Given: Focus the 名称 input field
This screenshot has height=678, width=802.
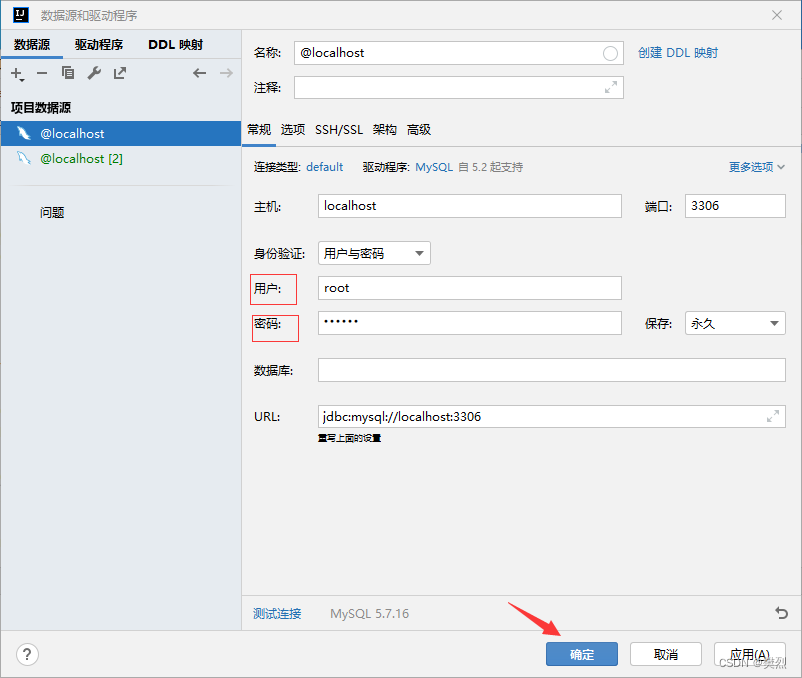Looking at the screenshot, I should click(458, 53).
